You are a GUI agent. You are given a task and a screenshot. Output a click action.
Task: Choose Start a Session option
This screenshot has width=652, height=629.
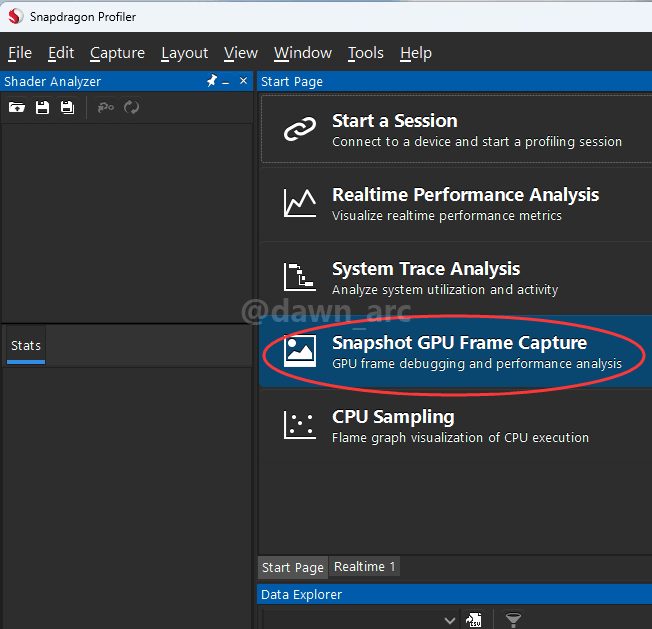(456, 129)
